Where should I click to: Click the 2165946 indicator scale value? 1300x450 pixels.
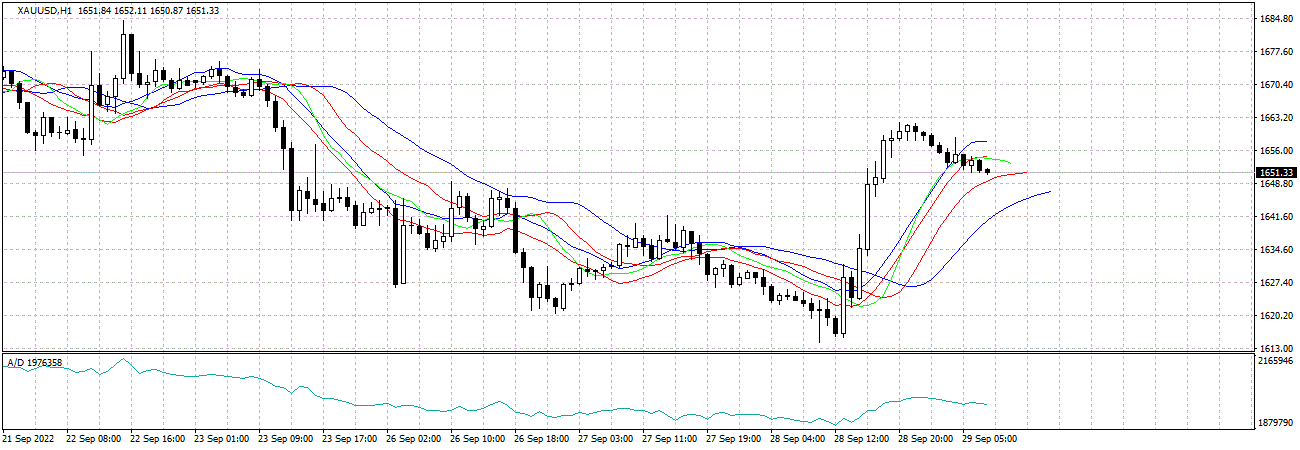click(1276, 360)
